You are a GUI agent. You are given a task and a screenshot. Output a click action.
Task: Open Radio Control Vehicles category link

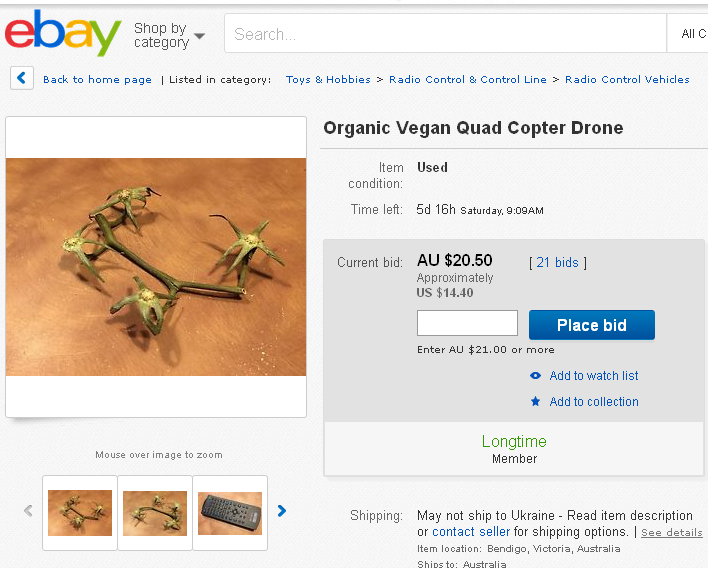[627, 80]
